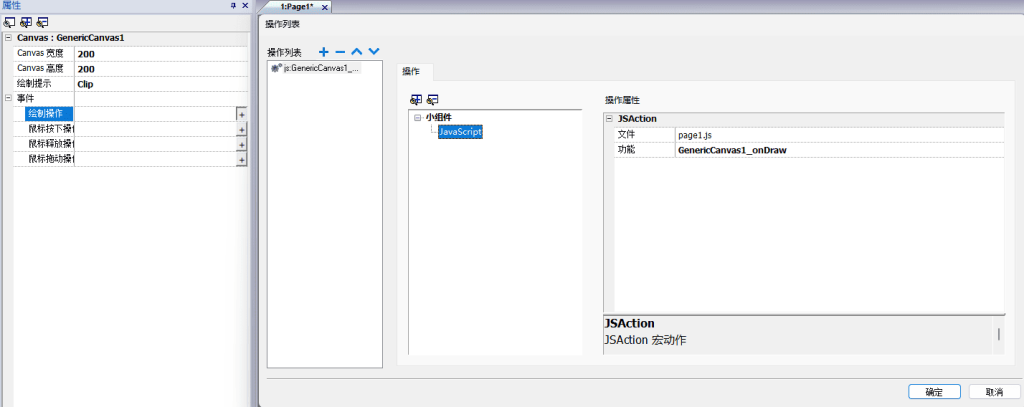Pin the 属性 panel
This screenshot has width=1024, height=407.
click(x=233, y=6)
